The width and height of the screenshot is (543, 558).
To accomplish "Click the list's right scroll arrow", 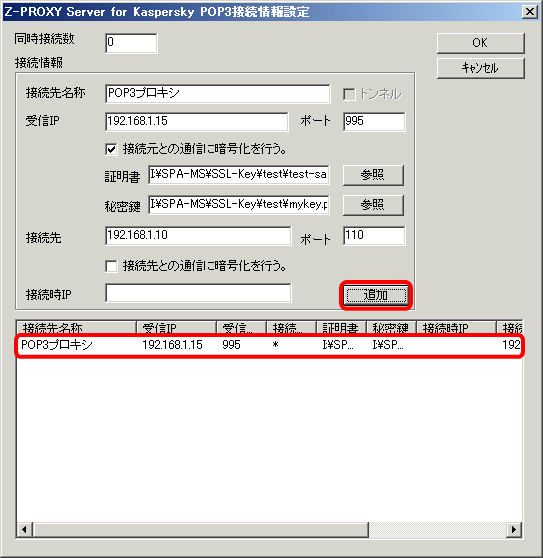I will tap(514, 529).
